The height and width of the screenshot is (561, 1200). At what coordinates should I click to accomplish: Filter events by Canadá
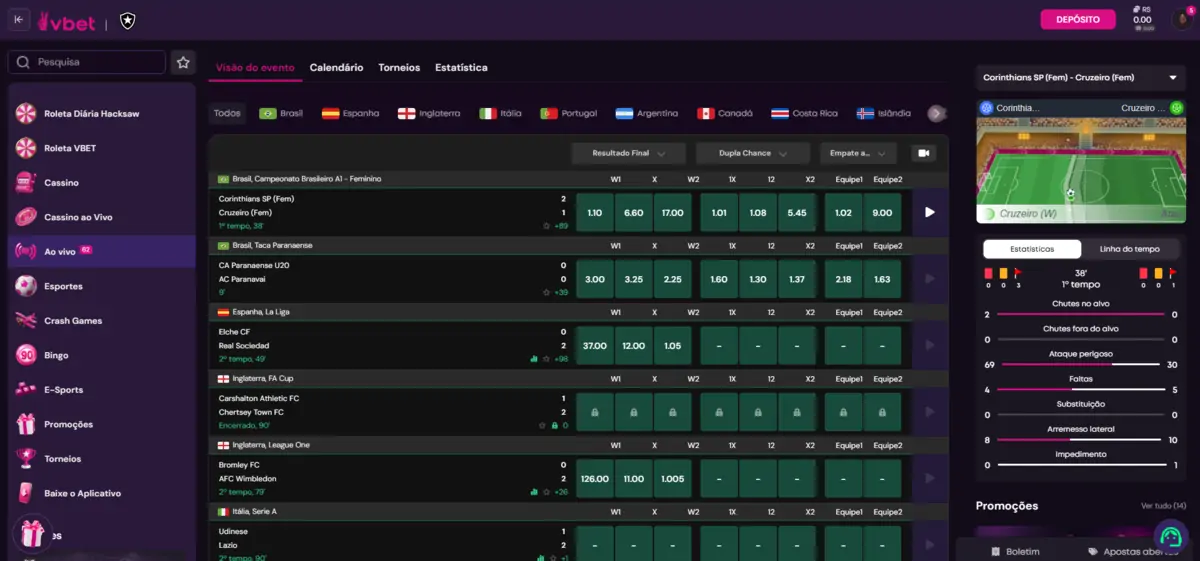tap(725, 114)
